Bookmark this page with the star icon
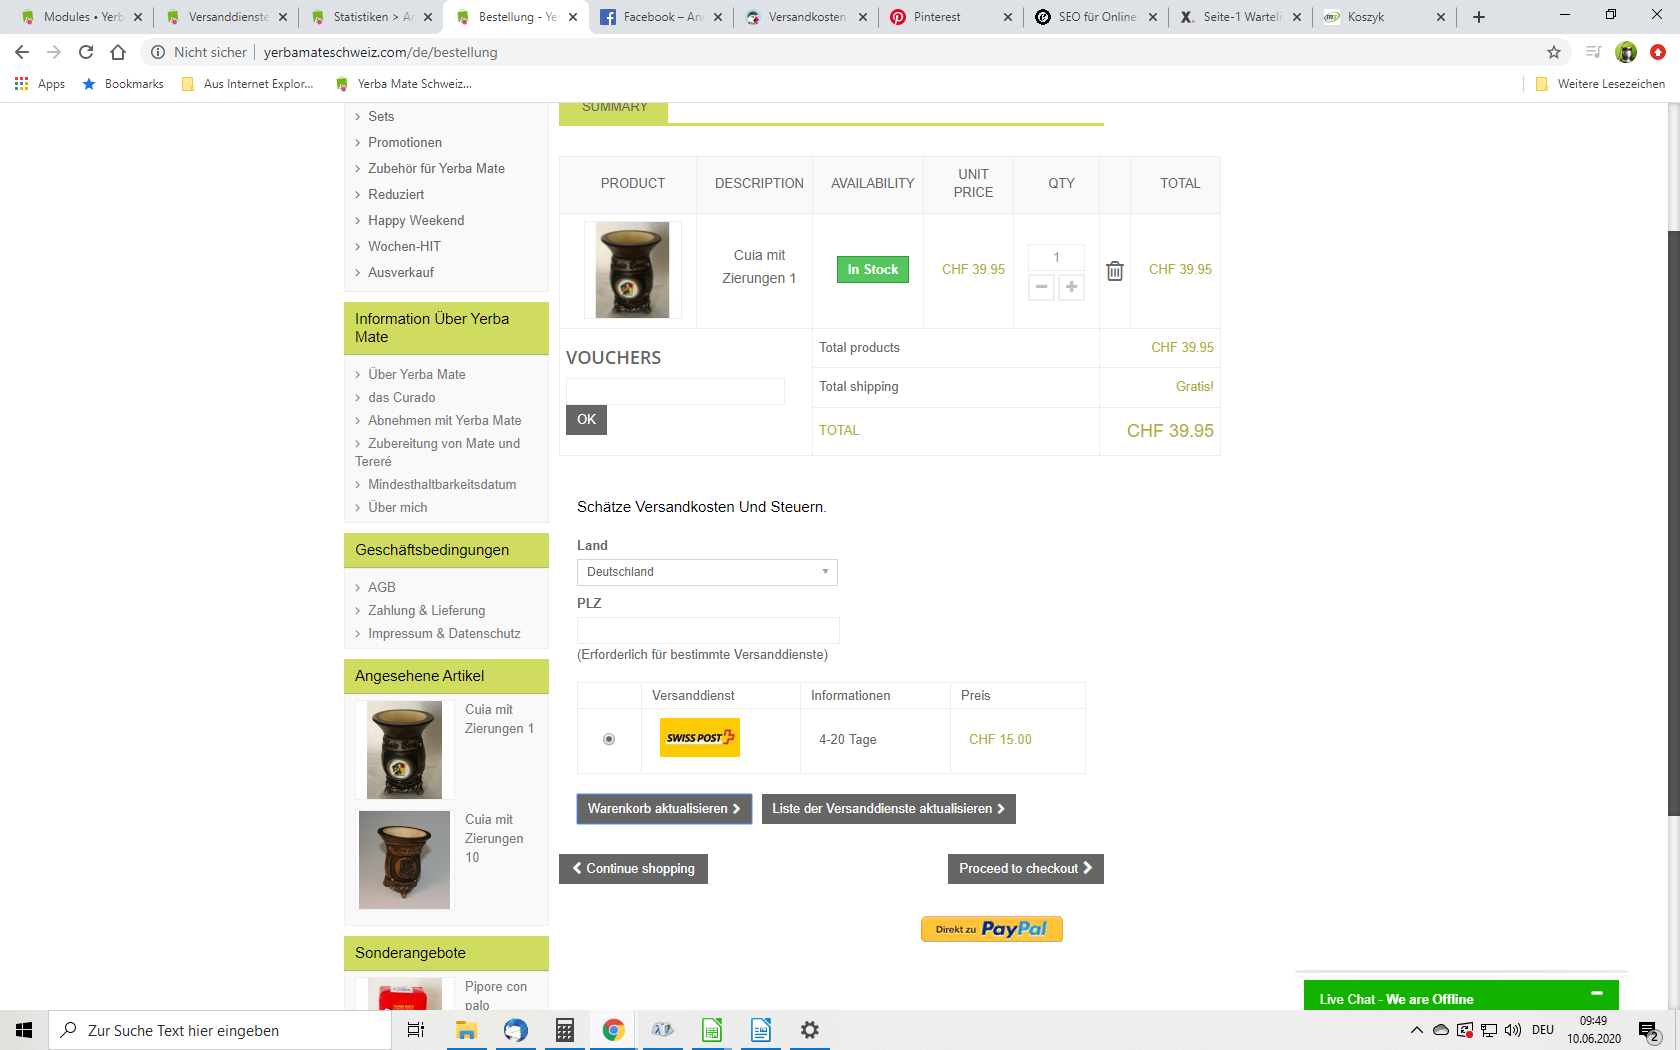The width and height of the screenshot is (1680, 1050). click(1554, 52)
